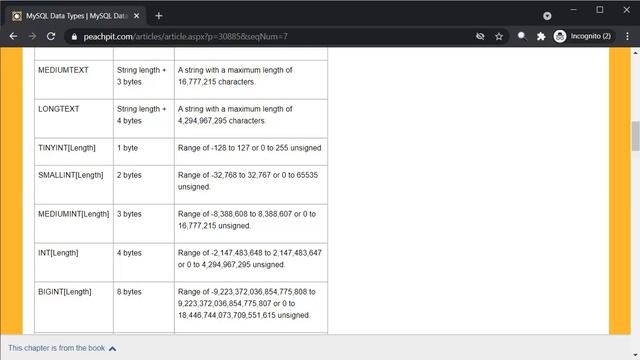Click the '16,777,215 characters' description

[x=251, y=80]
